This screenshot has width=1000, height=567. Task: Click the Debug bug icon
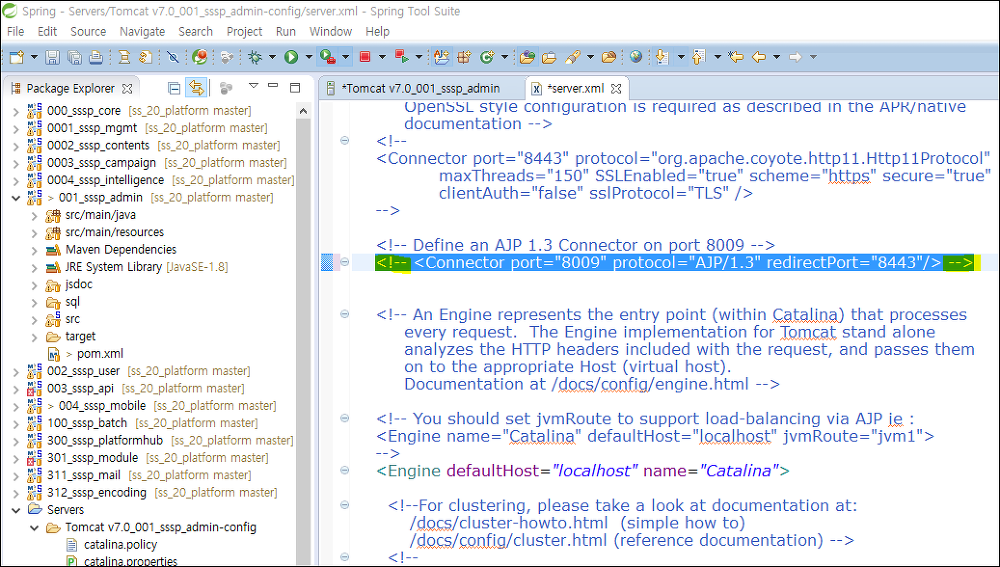[255, 57]
